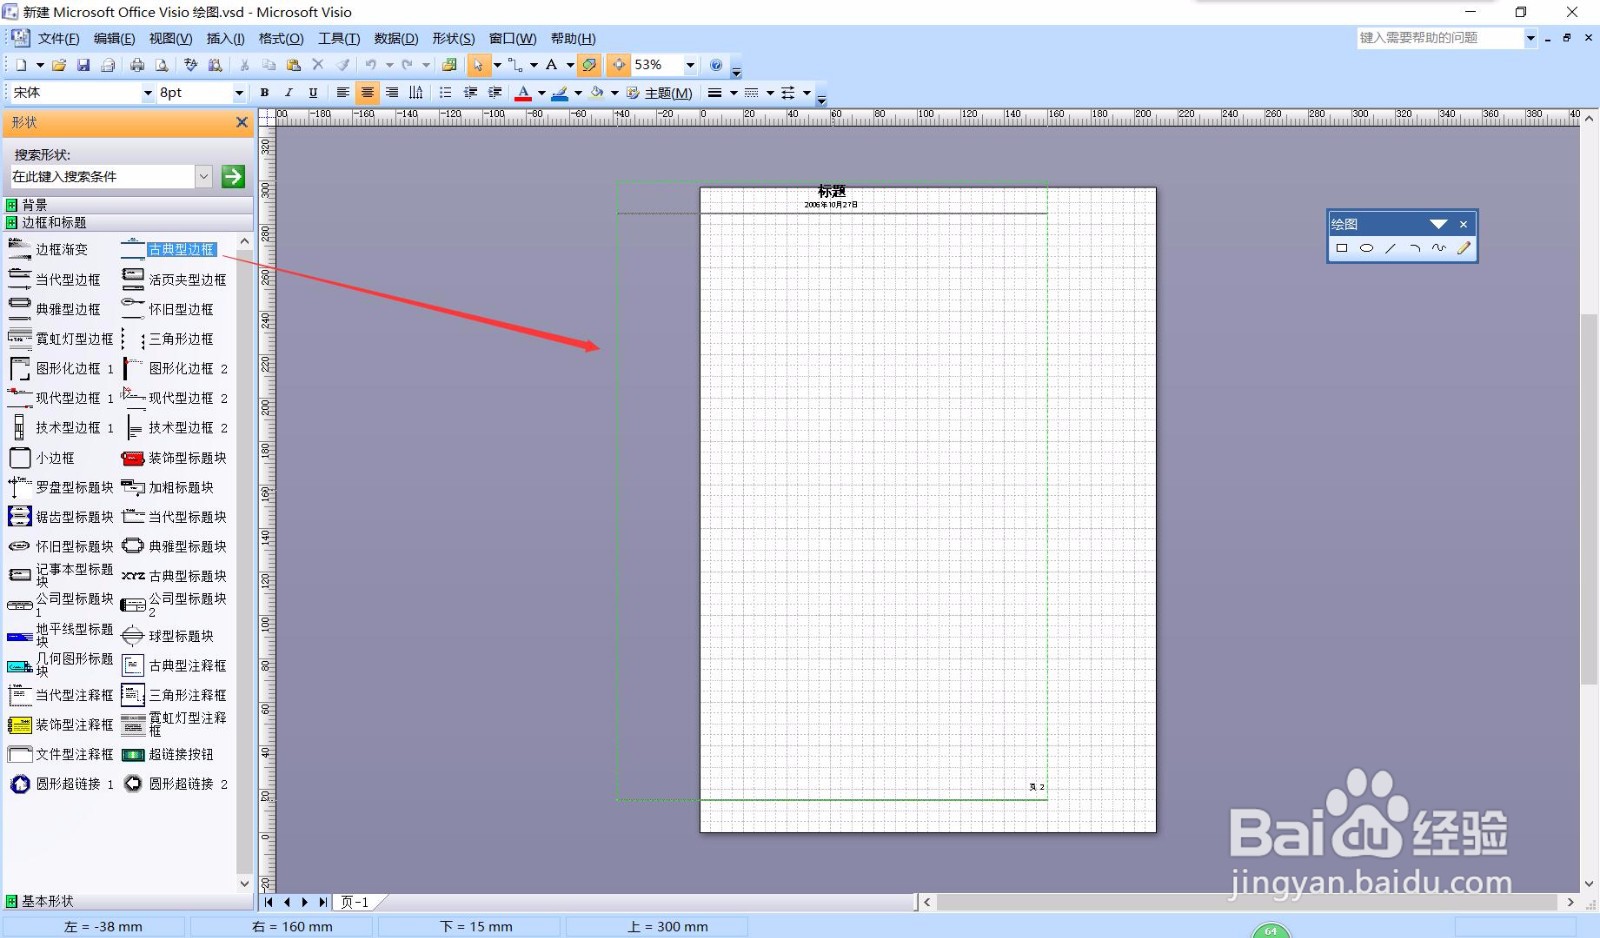The height and width of the screenshot is (938, 1600).
Task: Select the Ellipse tool in drawing toolbar
Action: tap(1366, 248)
